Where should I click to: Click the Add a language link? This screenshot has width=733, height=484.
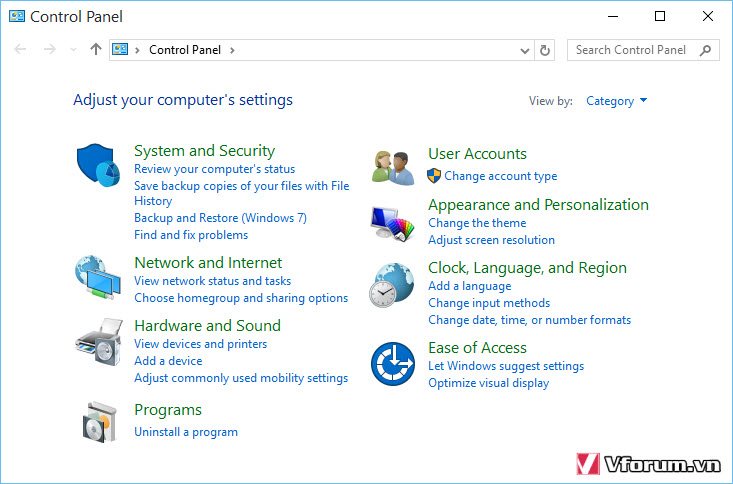(x=469, y=286)
